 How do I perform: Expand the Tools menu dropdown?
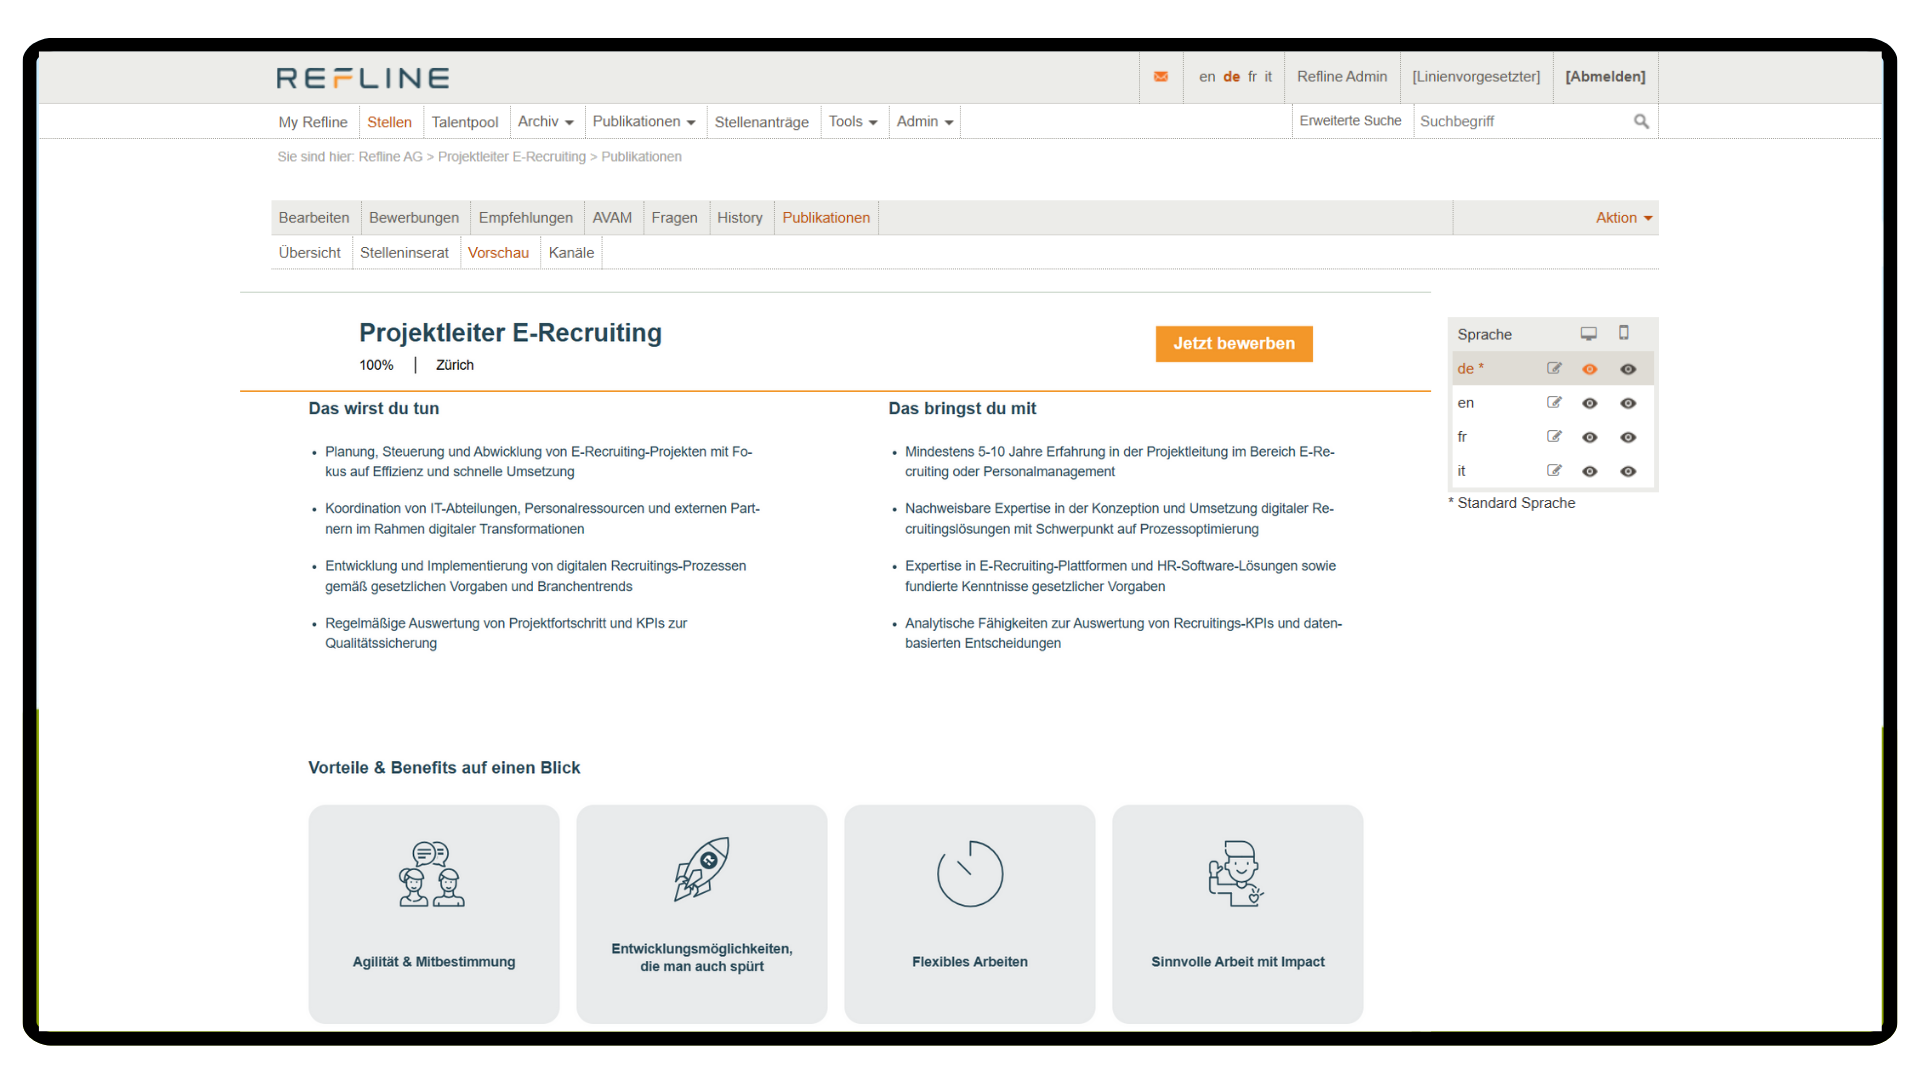[852, 121]
